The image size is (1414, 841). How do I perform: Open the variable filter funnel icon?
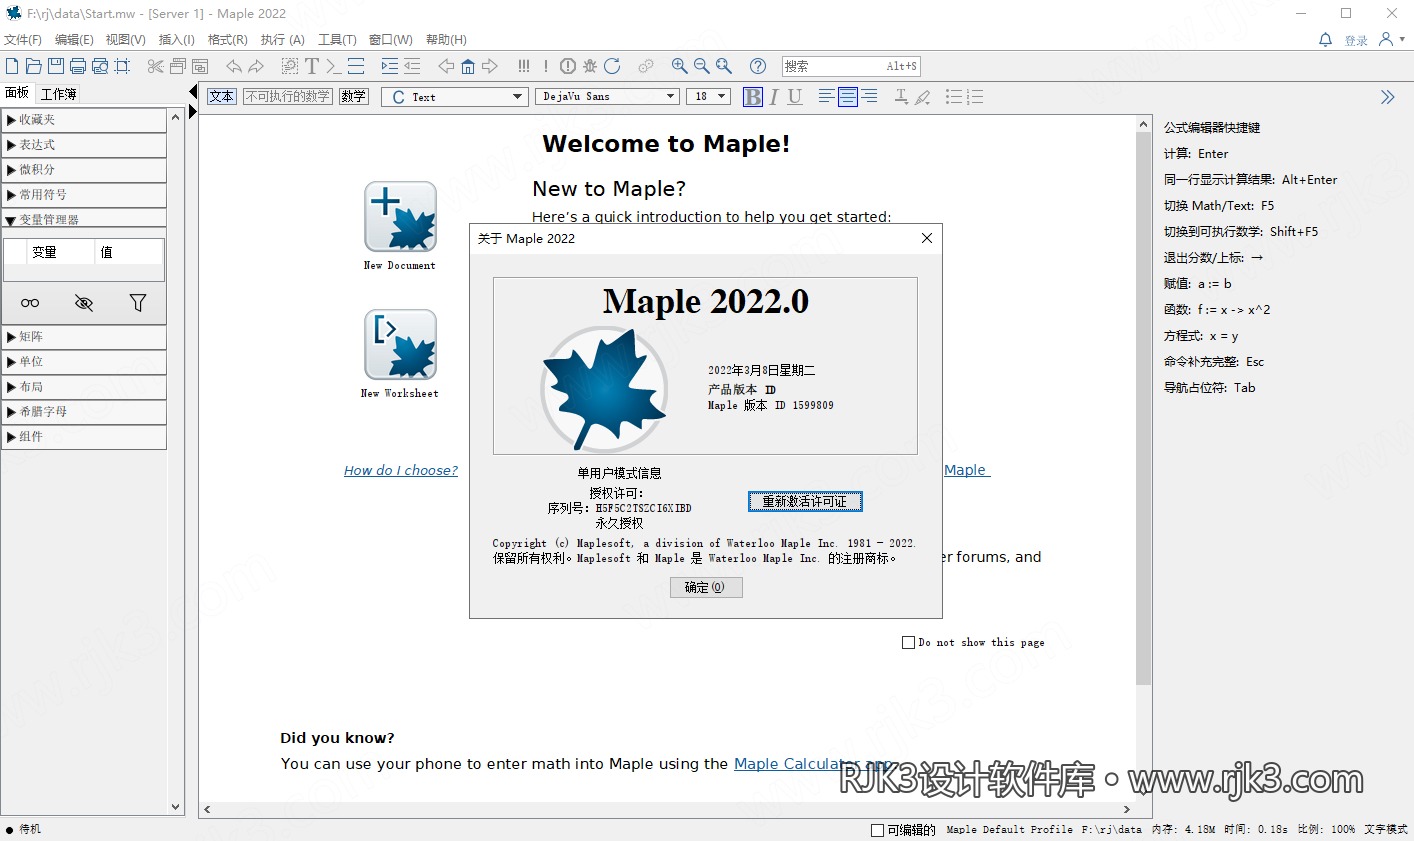point(138,303)
